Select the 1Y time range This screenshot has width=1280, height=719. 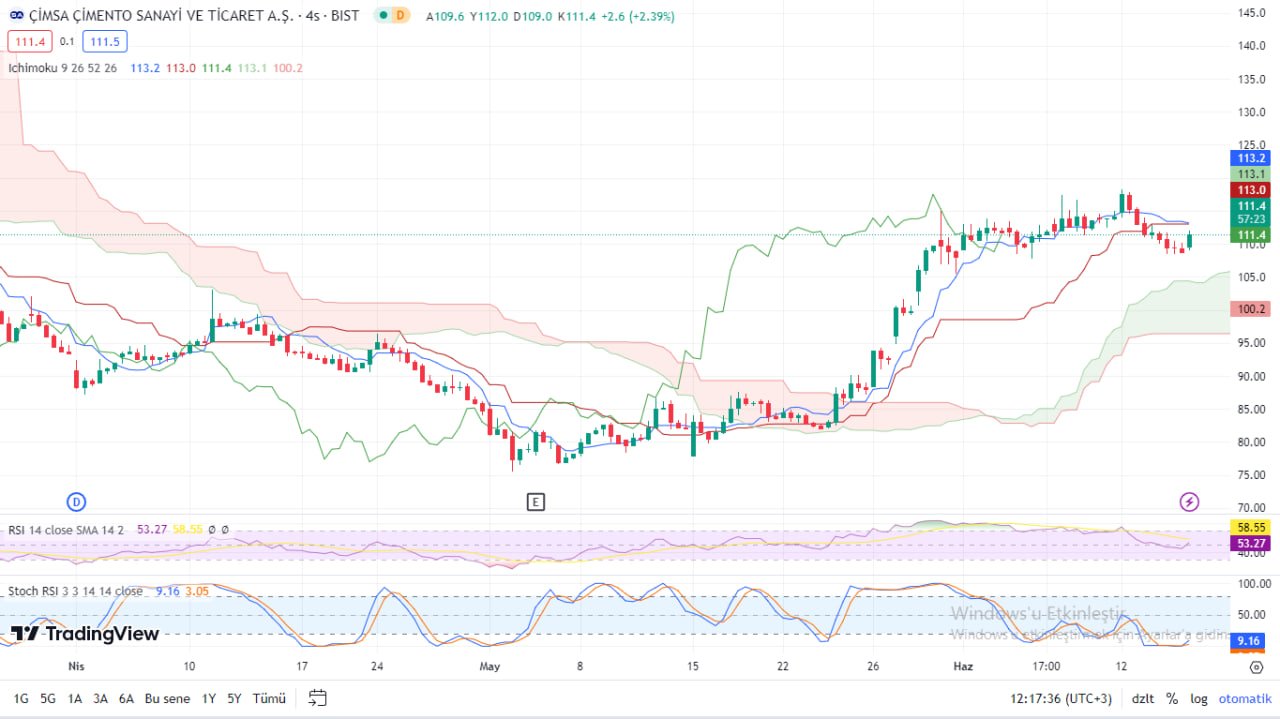coord(209,699)
